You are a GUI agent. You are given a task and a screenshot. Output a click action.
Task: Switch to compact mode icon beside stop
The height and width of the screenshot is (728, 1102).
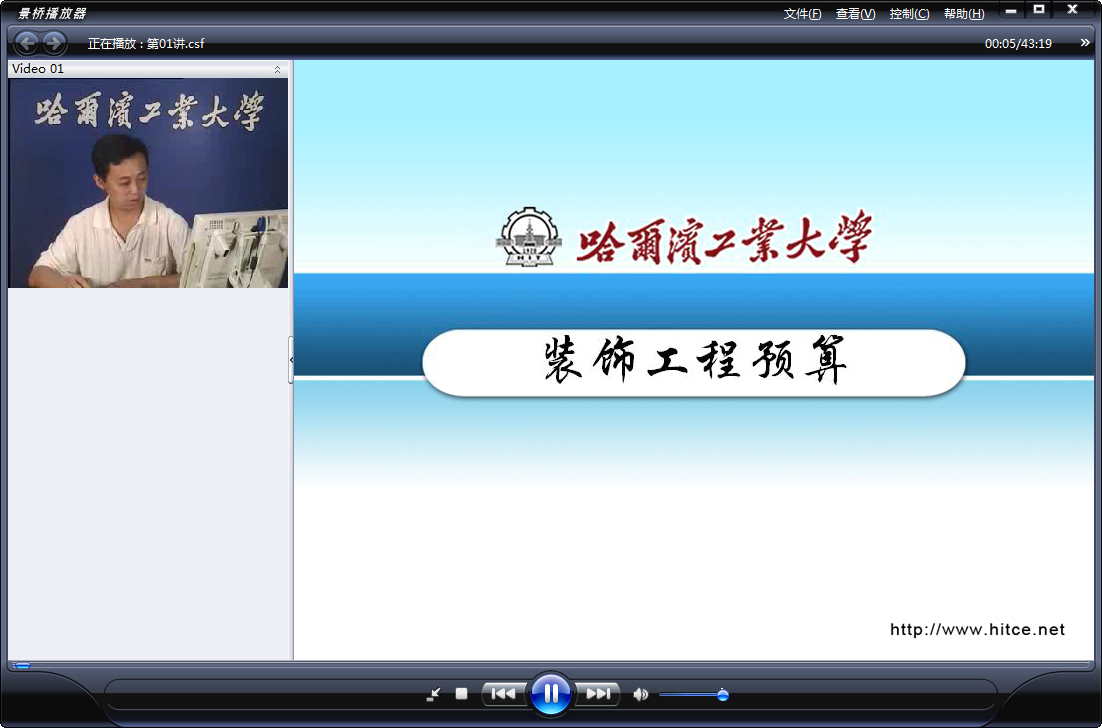click(434, 694)
